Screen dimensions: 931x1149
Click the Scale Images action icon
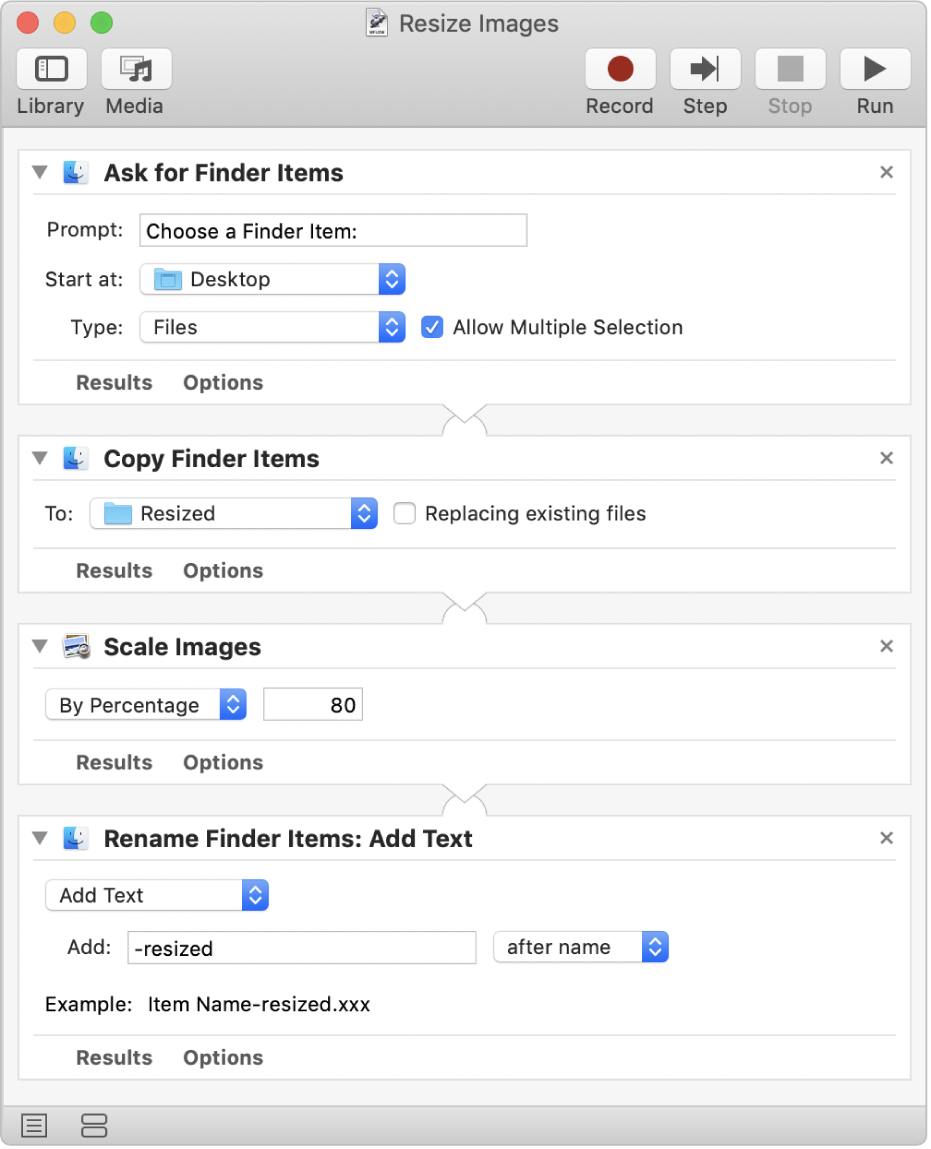76,646
